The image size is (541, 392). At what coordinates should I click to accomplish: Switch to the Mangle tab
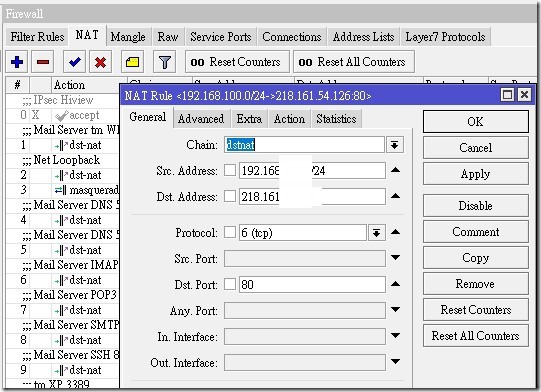[x=128, y=37]
